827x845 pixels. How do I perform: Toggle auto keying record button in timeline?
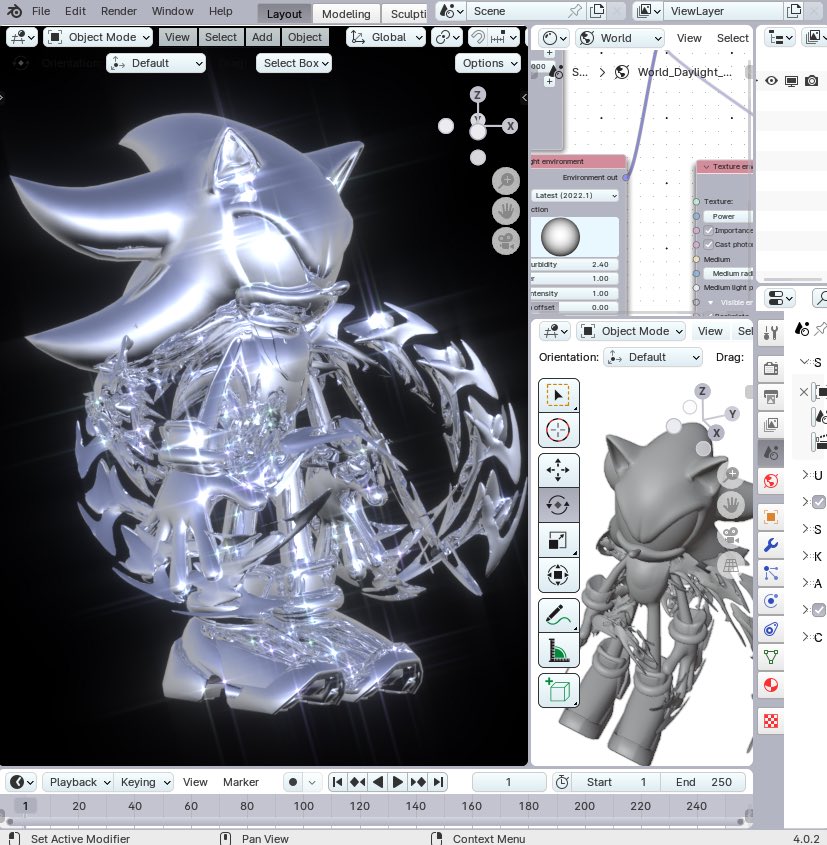click(293, 782)
